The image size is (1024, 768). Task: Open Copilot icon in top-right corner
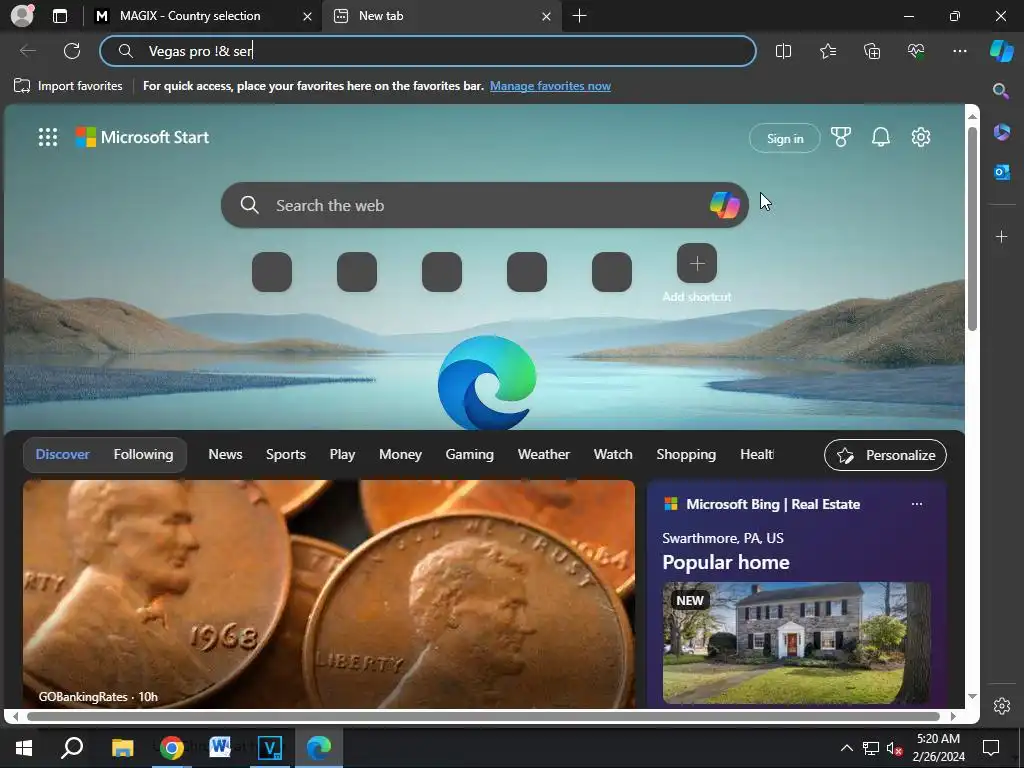pyautogui.click(x=1002, y=51)
